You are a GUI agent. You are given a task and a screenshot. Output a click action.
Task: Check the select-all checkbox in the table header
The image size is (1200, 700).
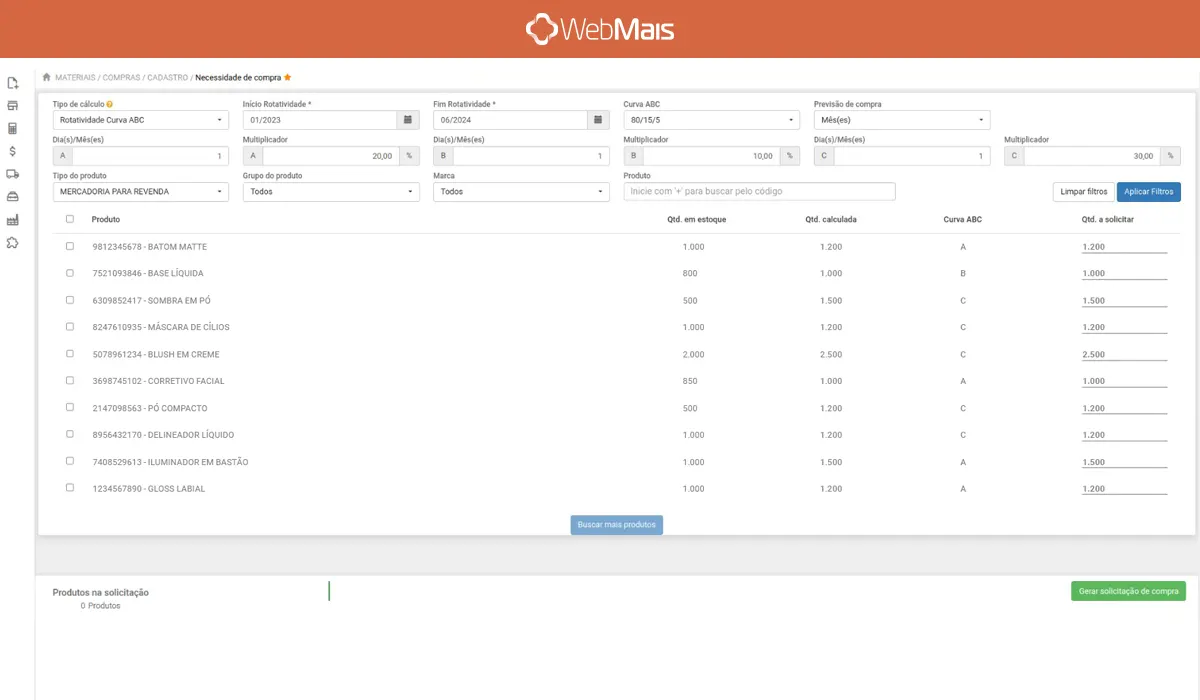point(69,219)
